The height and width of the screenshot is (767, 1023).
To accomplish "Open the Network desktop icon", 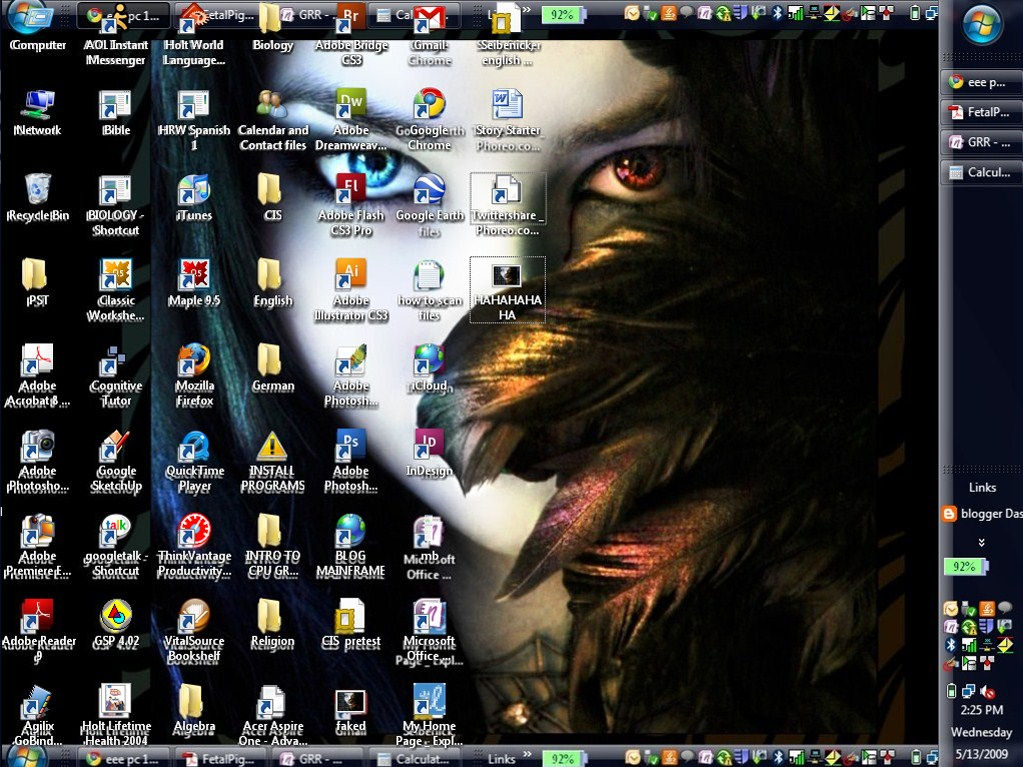I will point(37,112).
